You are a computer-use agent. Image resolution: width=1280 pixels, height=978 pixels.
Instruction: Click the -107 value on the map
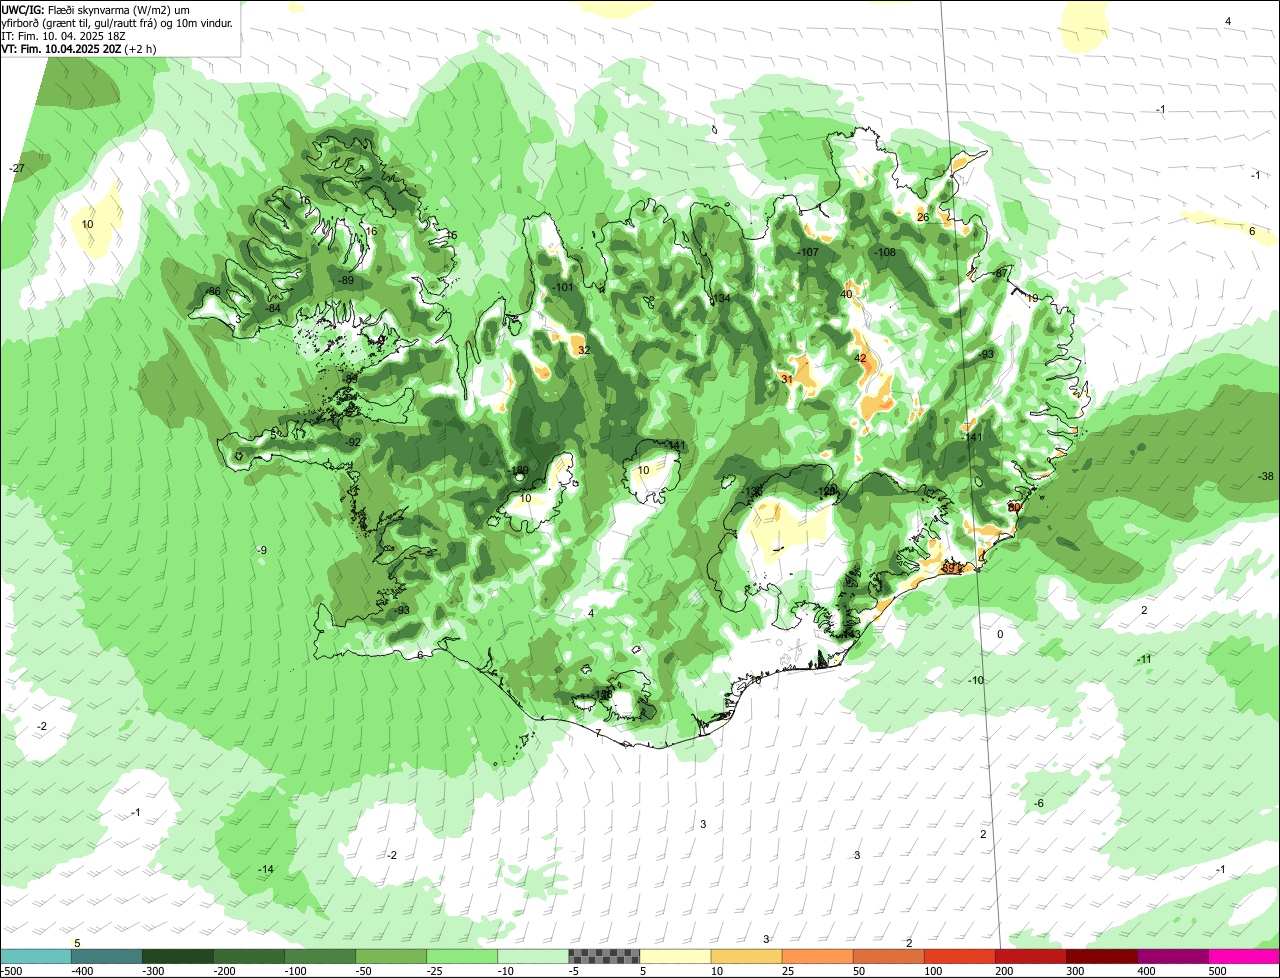click(808, 252)
